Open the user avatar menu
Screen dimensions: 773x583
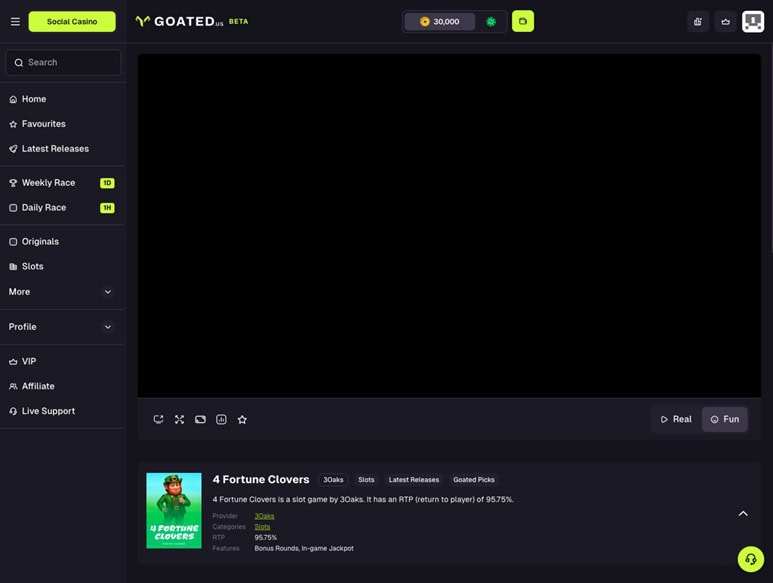click(x=753, y=22)
